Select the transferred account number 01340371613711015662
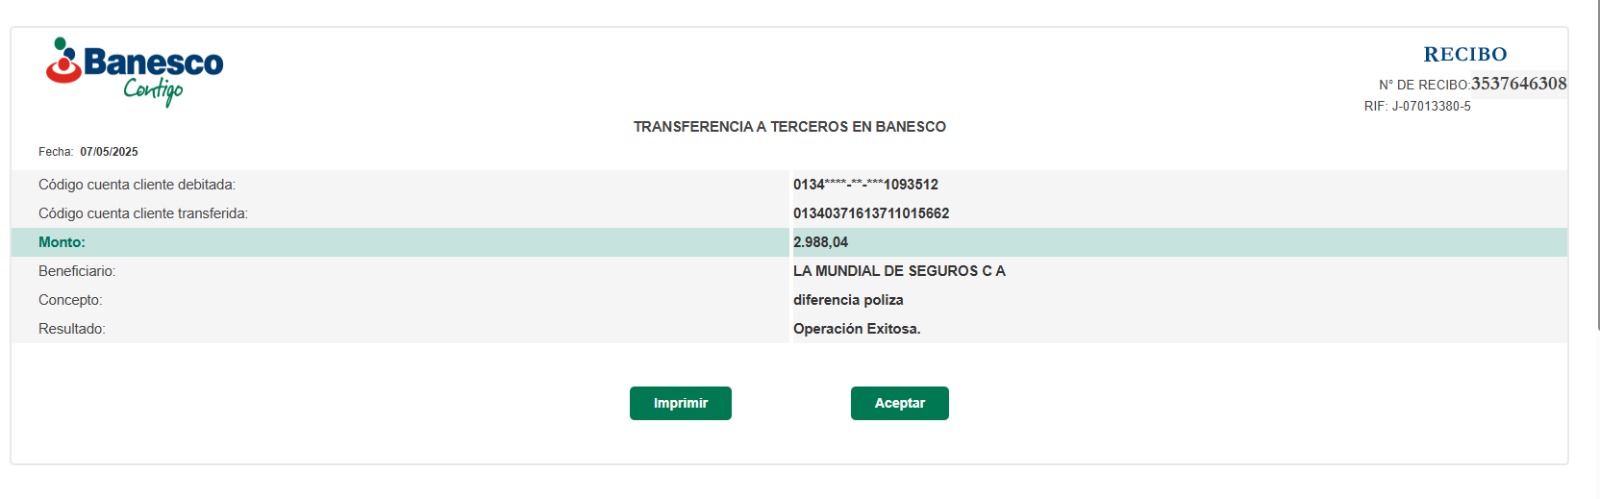This screenshot has height=499, width=1600. 871,214
